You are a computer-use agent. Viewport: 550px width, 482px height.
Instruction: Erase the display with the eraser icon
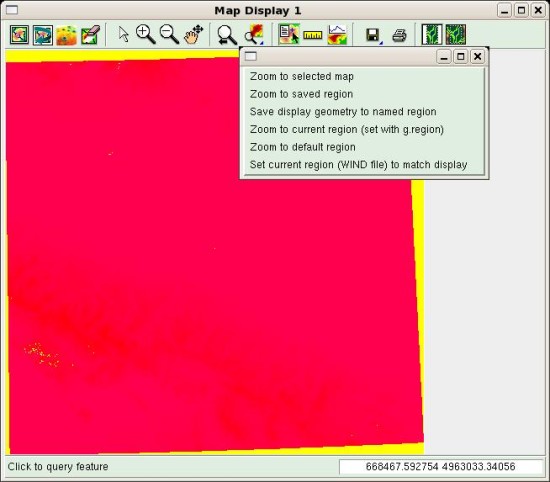[90, 34]
